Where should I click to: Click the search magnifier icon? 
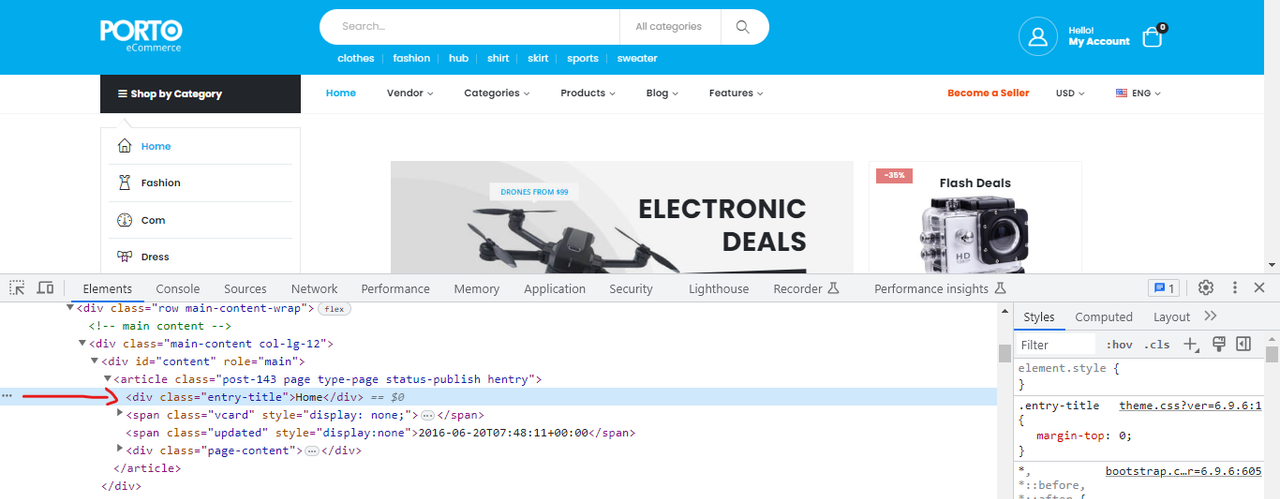(x=742, y=27)
